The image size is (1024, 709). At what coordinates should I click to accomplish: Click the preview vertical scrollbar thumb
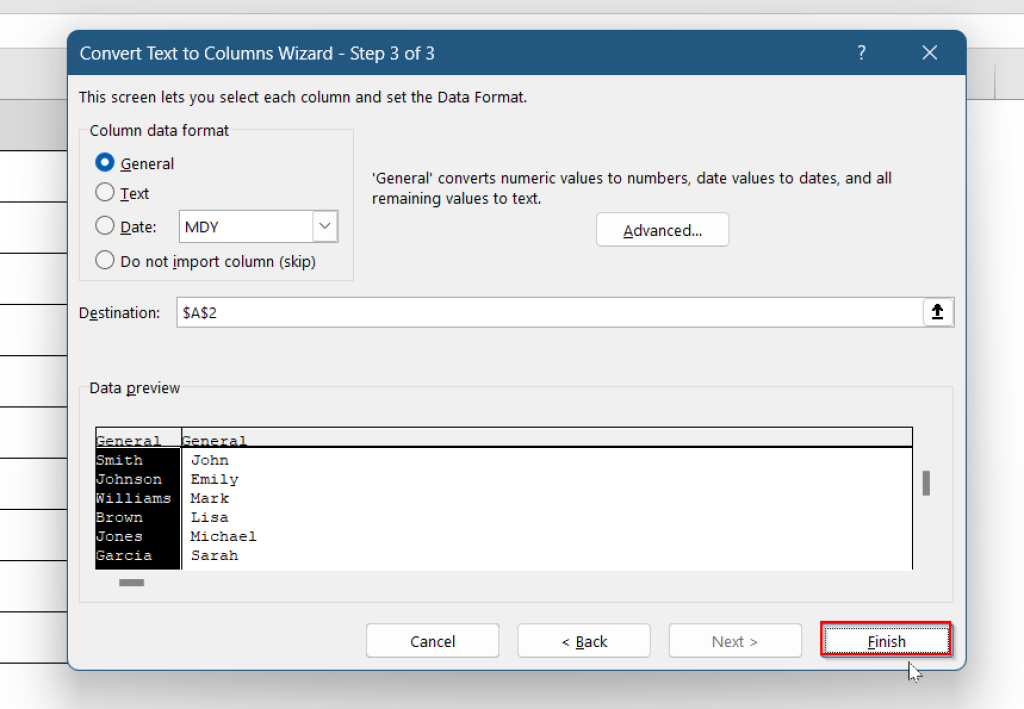[x=925, y=483]
